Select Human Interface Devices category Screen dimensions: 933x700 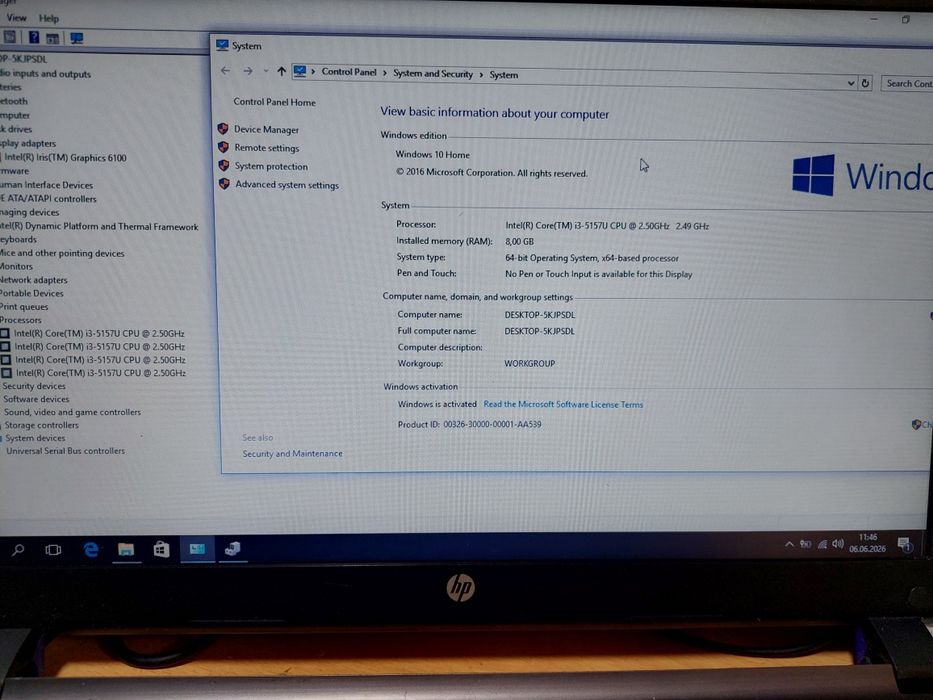pos(46,185)
